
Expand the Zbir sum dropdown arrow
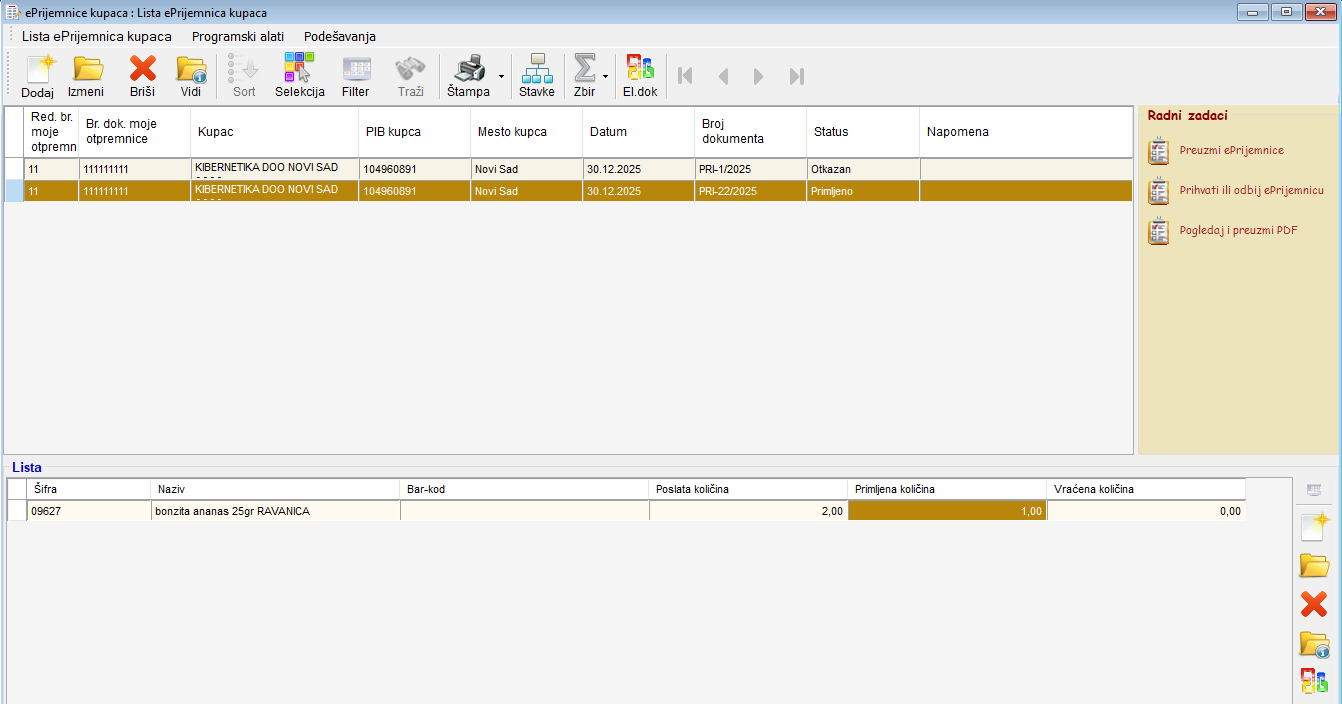(605, 76)
